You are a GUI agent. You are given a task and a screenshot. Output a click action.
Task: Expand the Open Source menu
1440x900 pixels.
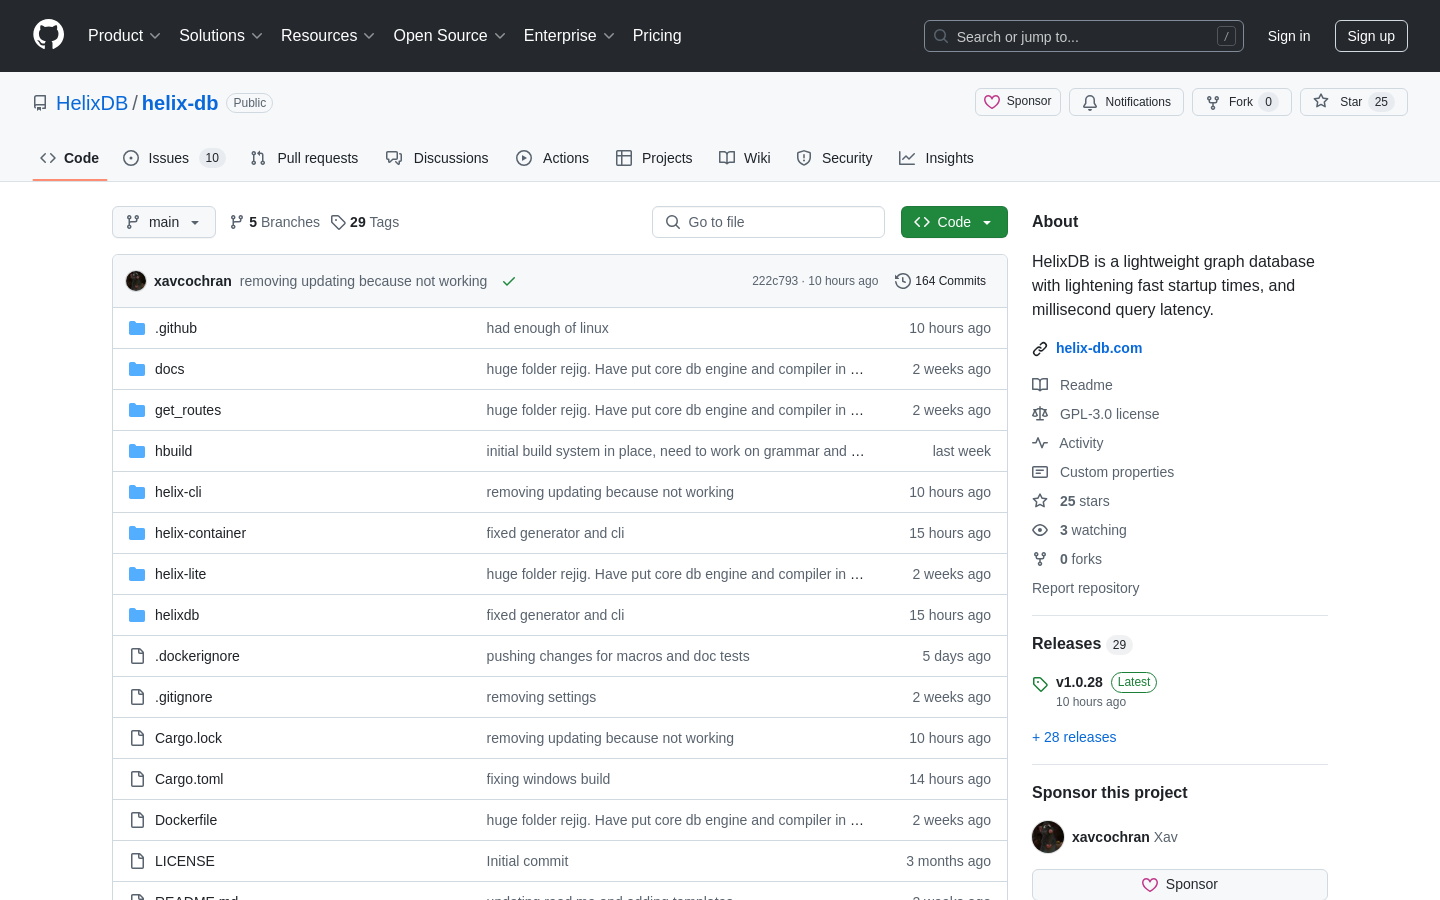click(450, 36)
